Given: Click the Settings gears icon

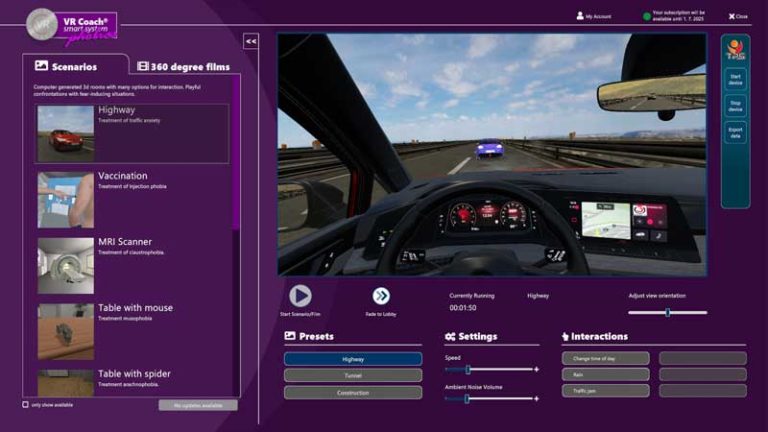Looking at the screenshot, I should tap(450, 336).
